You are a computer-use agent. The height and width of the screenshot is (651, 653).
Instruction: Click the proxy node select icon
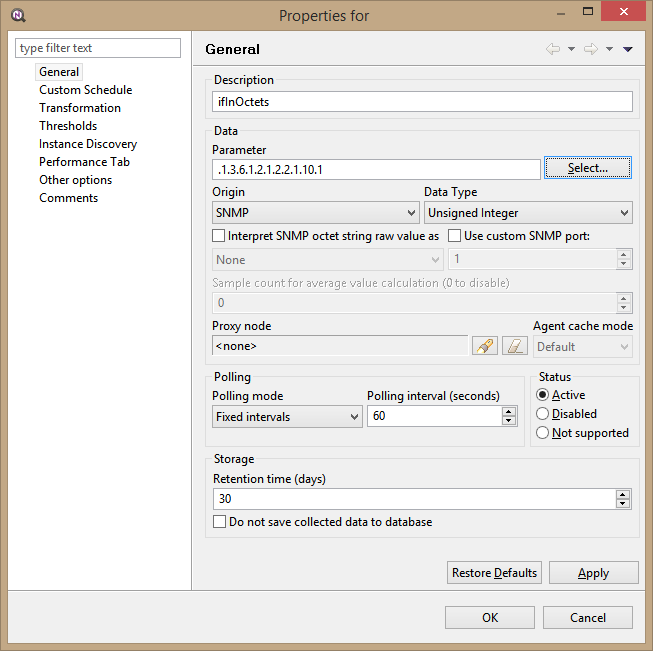[484, 346]
